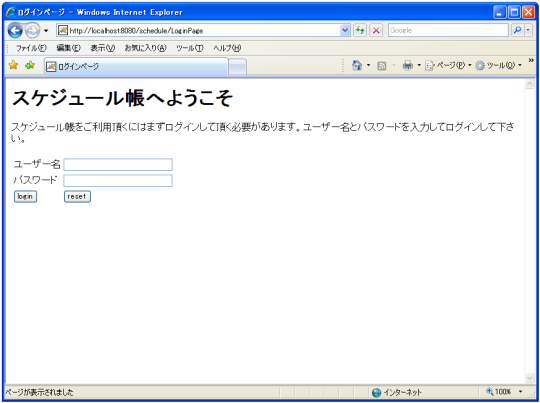The height and width of the screenshot is (403, 540).
Task: Click the Add to Favorites star icon
Action: click(x=30, y=65)
